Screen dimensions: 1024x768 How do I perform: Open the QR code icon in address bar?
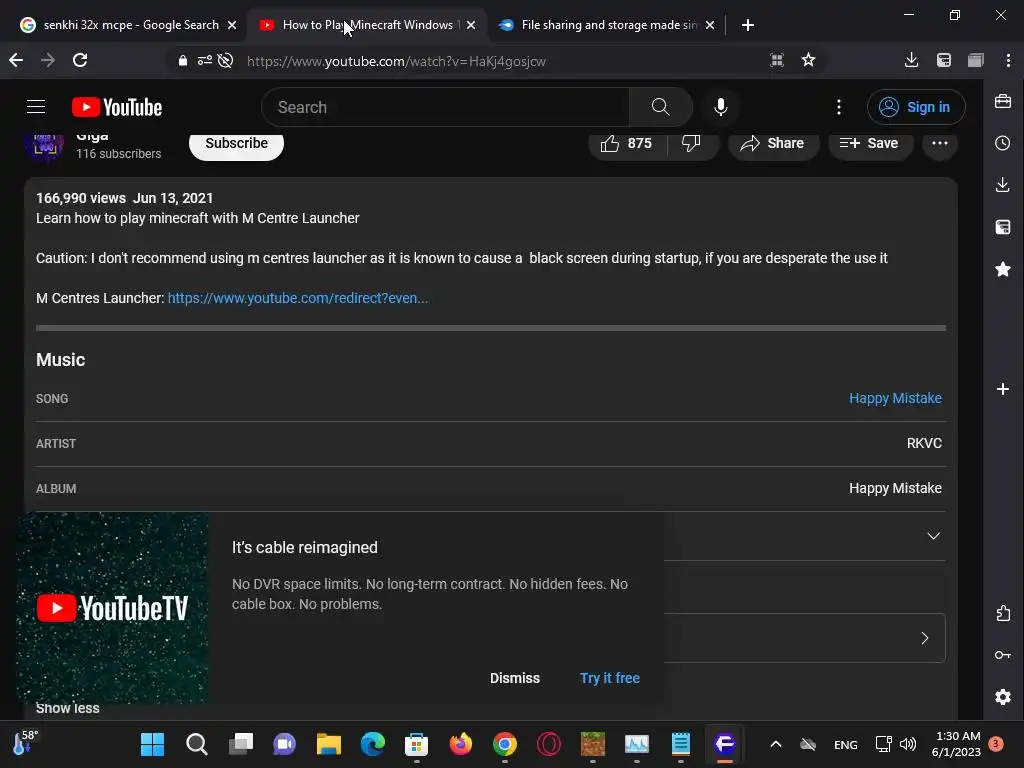pos(776,60)
